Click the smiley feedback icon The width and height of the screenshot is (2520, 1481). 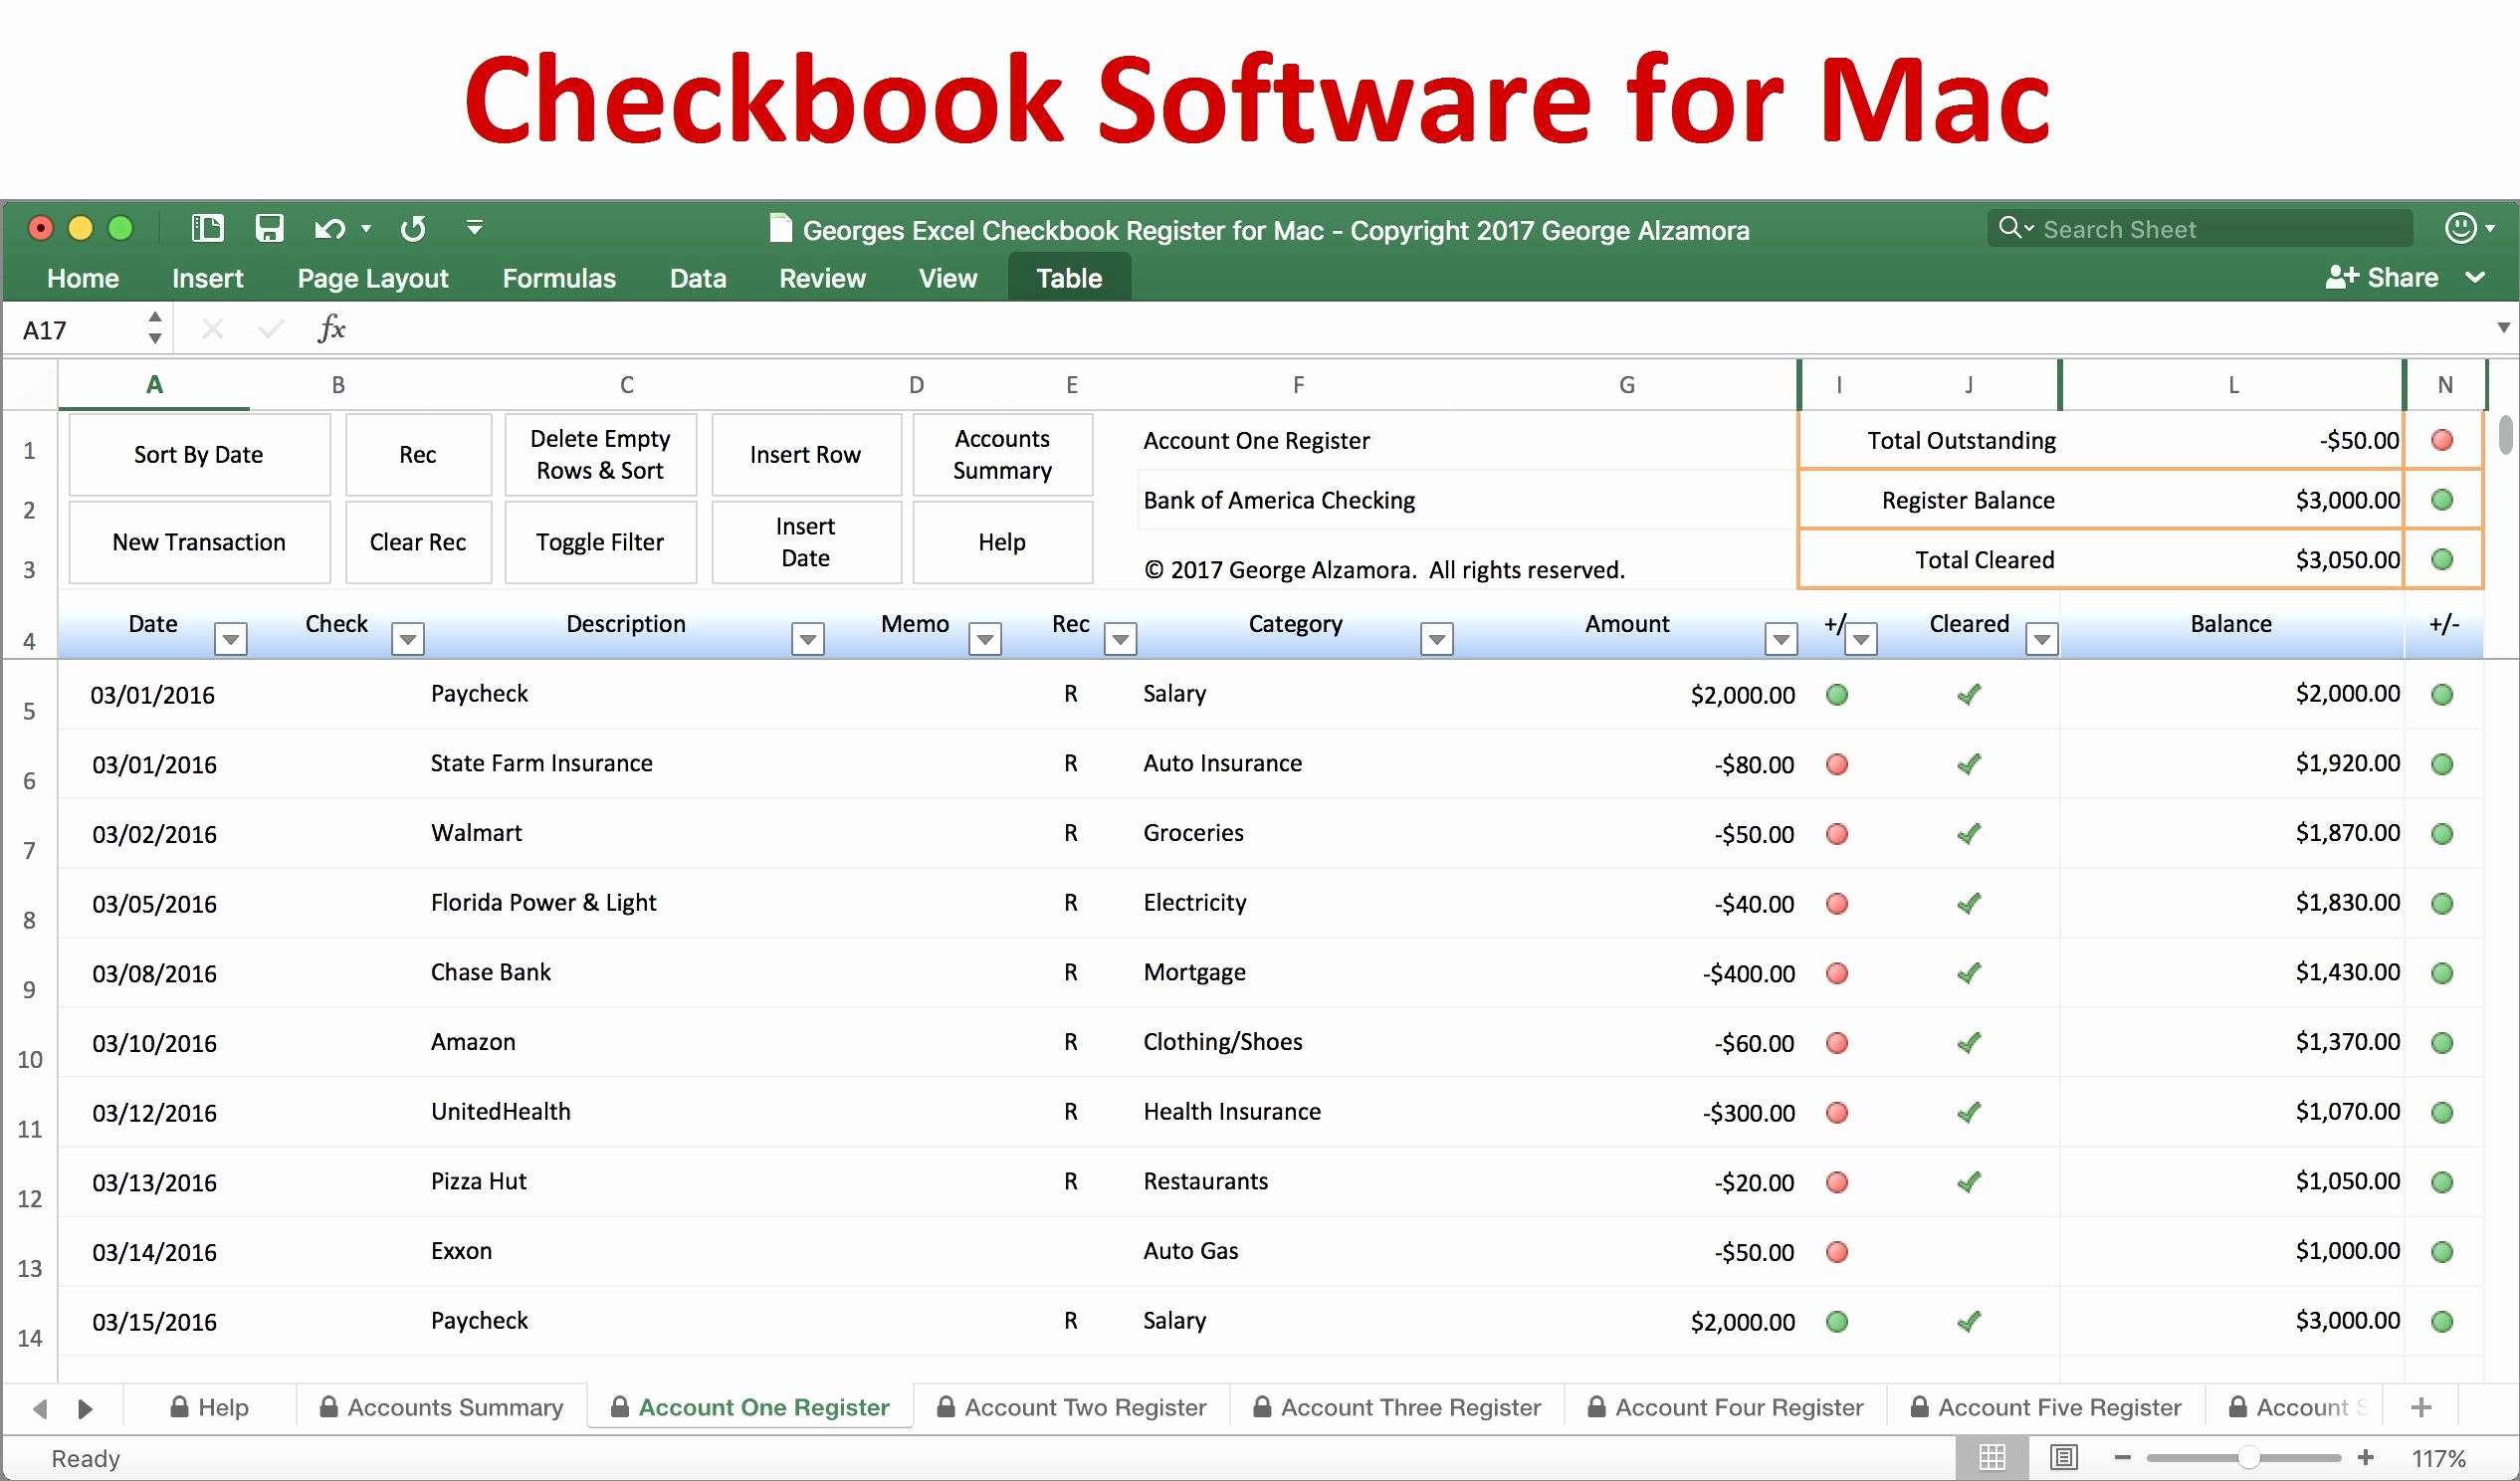tap(2461, 228)
